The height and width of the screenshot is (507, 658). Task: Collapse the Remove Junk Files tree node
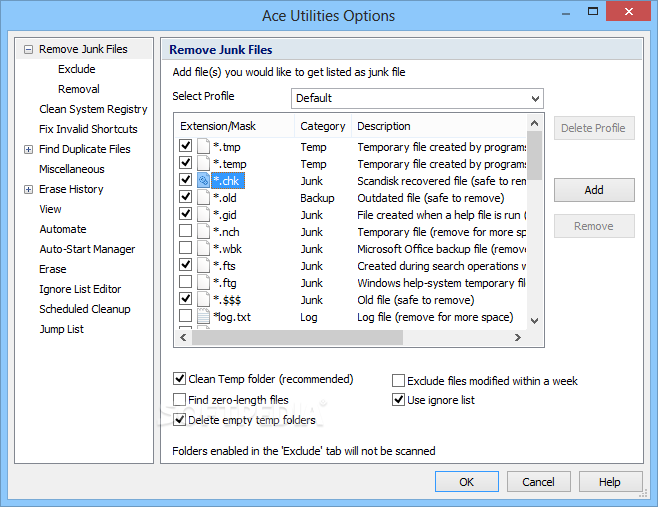29,50
